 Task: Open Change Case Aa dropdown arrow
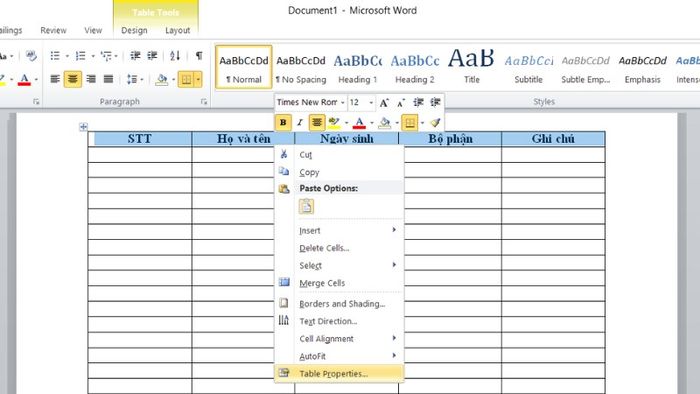[11, 56]
